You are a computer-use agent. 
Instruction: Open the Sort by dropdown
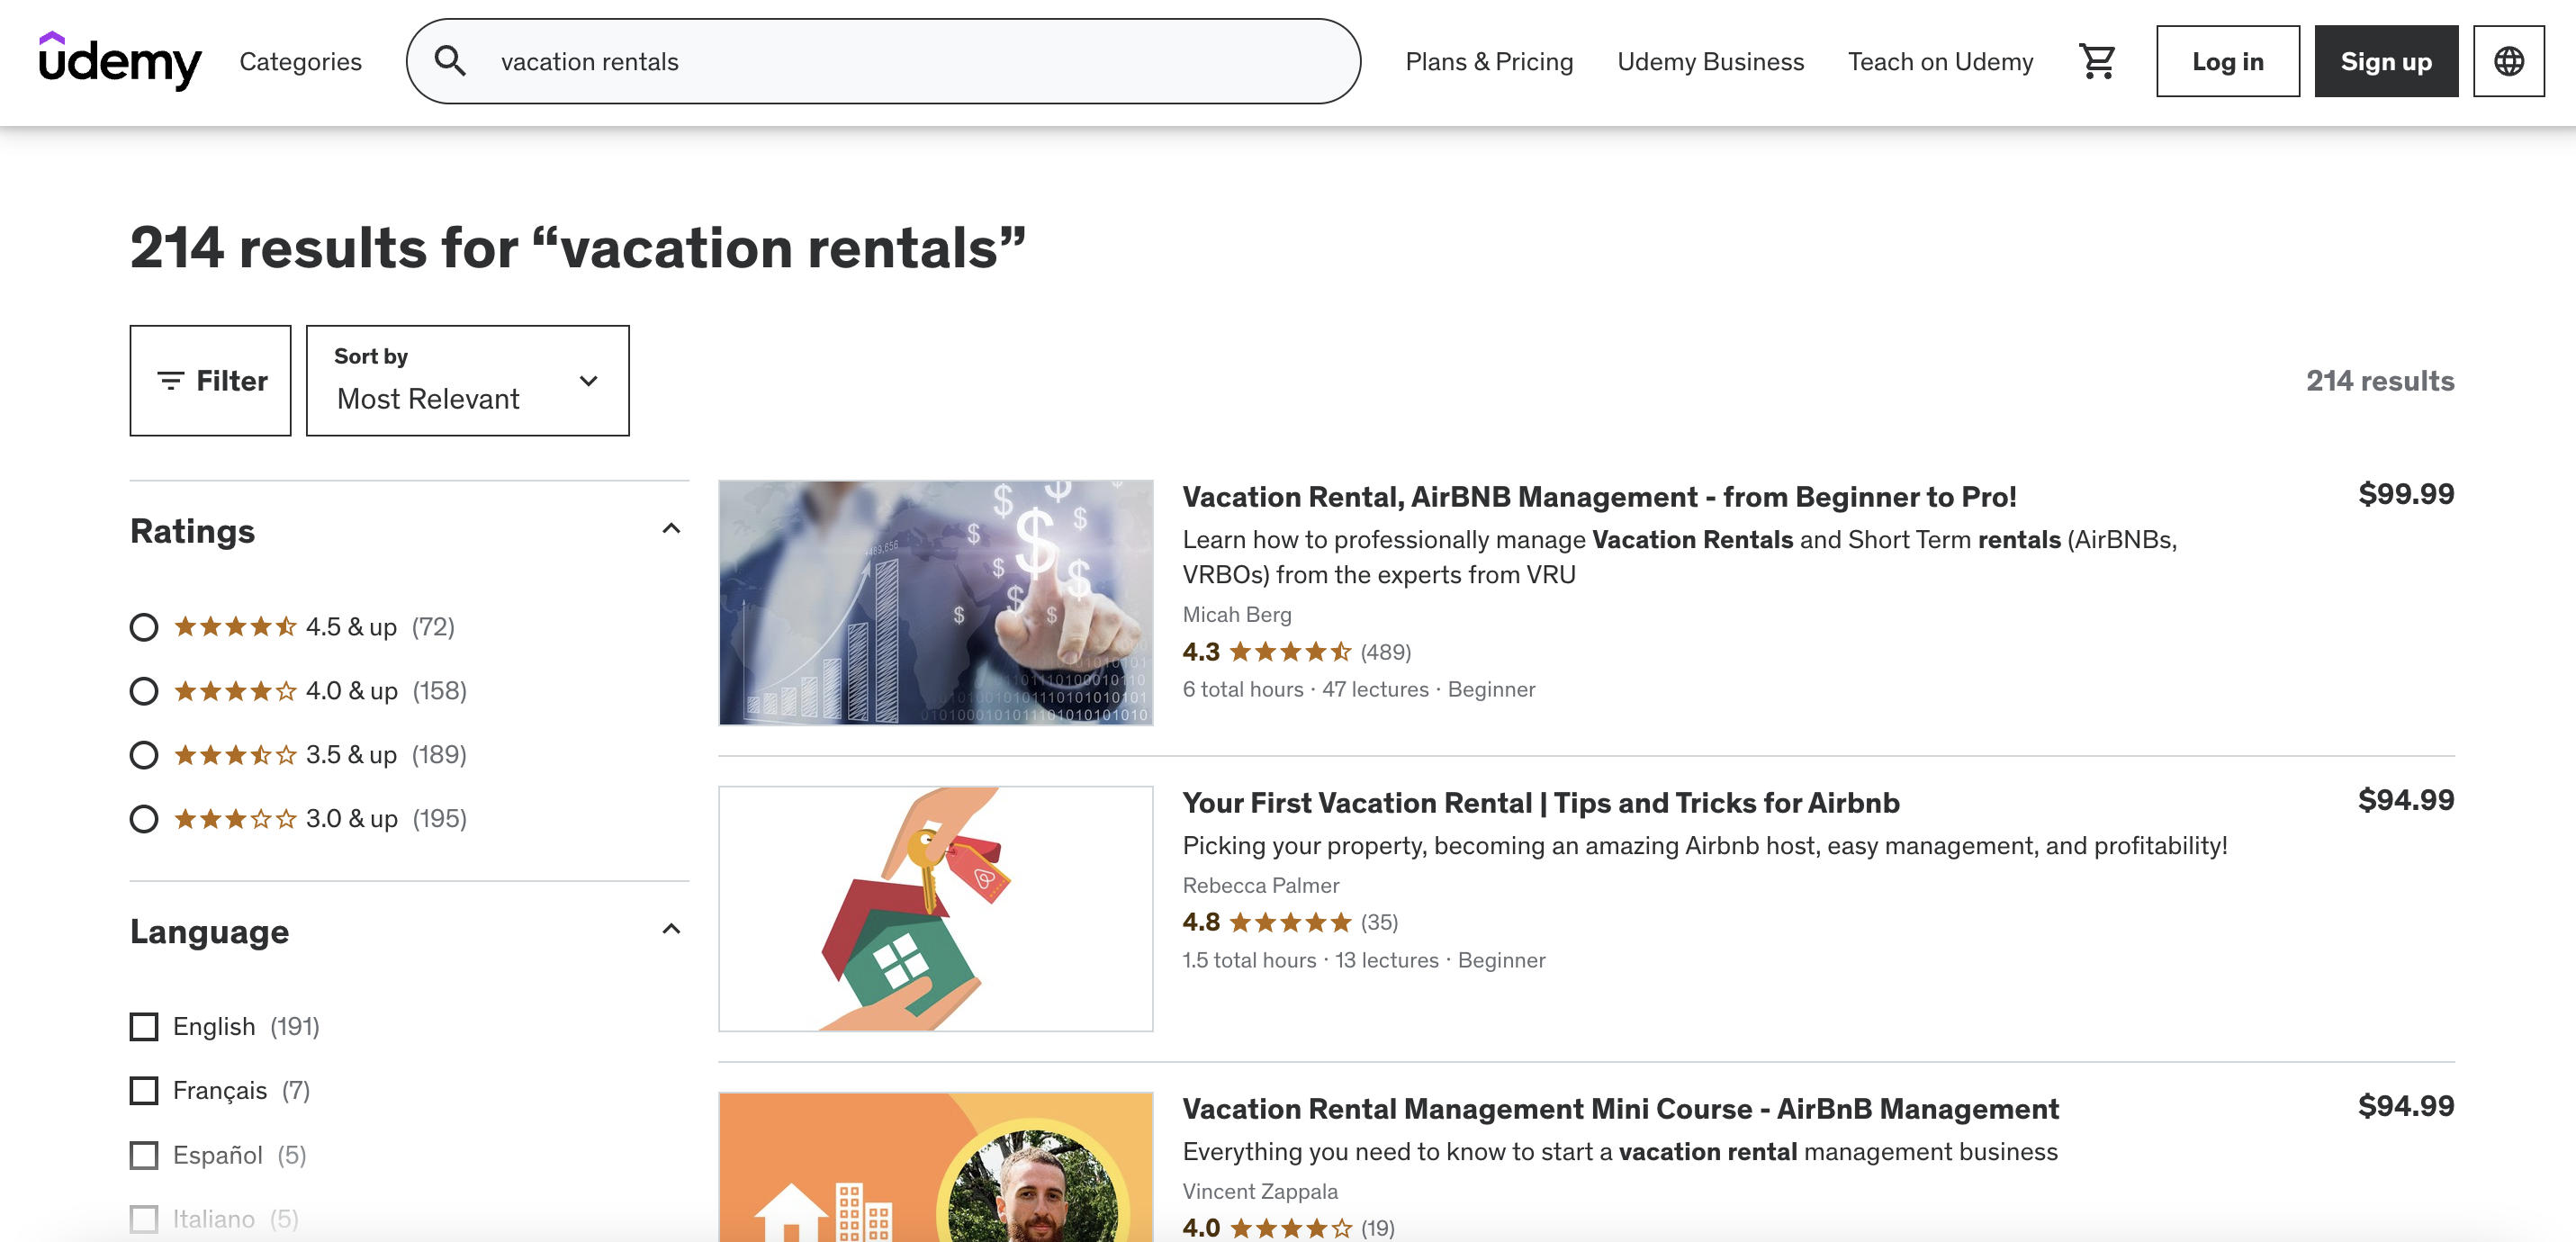[466, 380]
